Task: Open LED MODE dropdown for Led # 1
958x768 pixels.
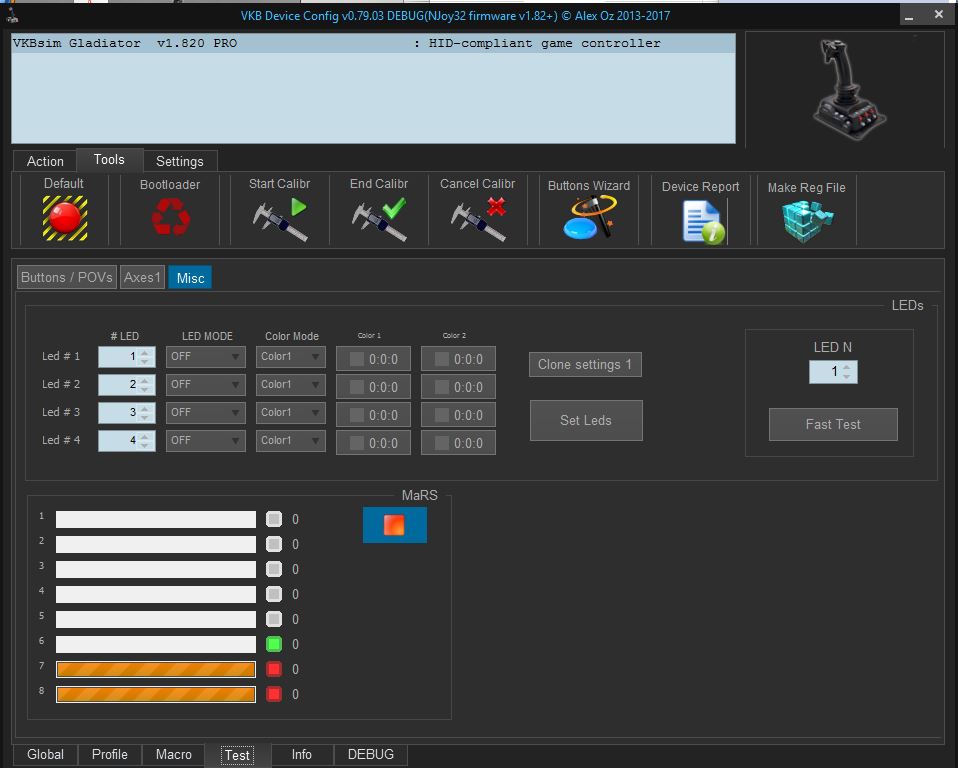Action: pos(205,357)
